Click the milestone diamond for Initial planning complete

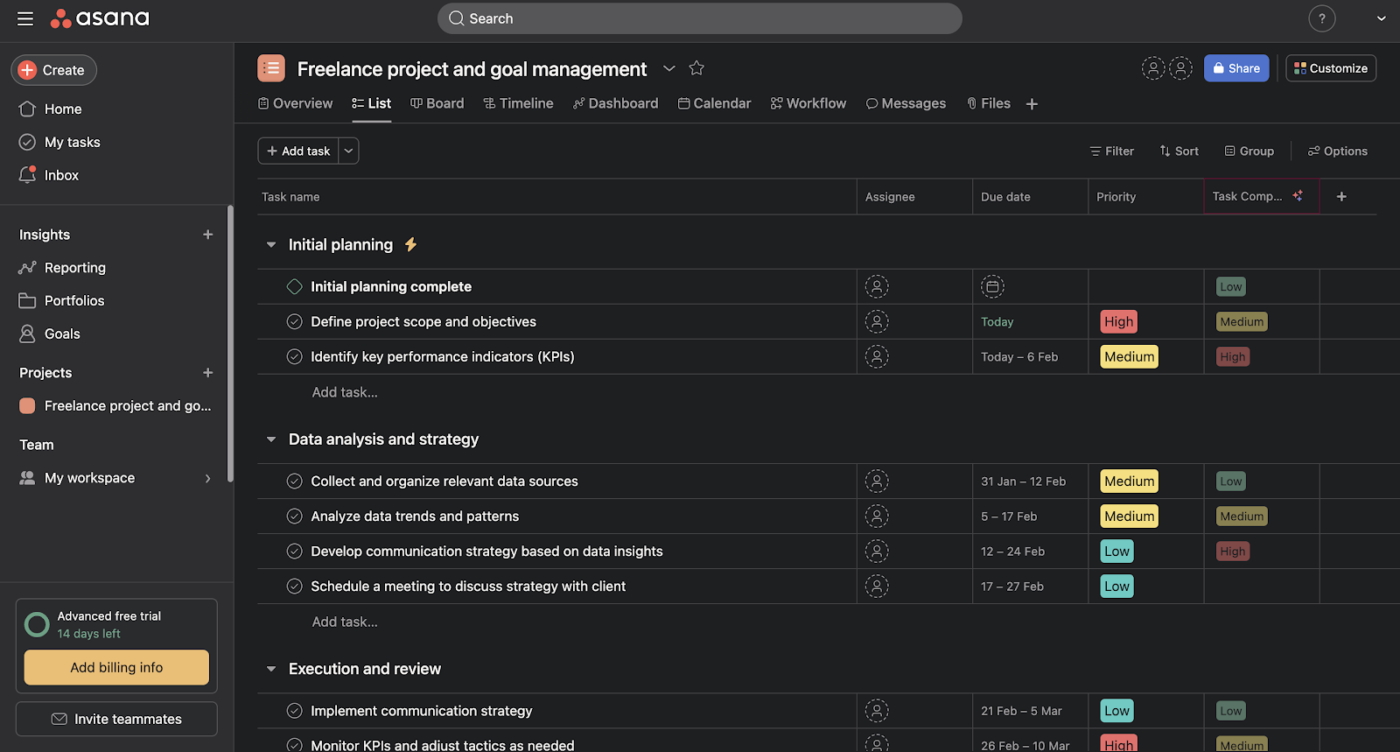tap(294, 287)
